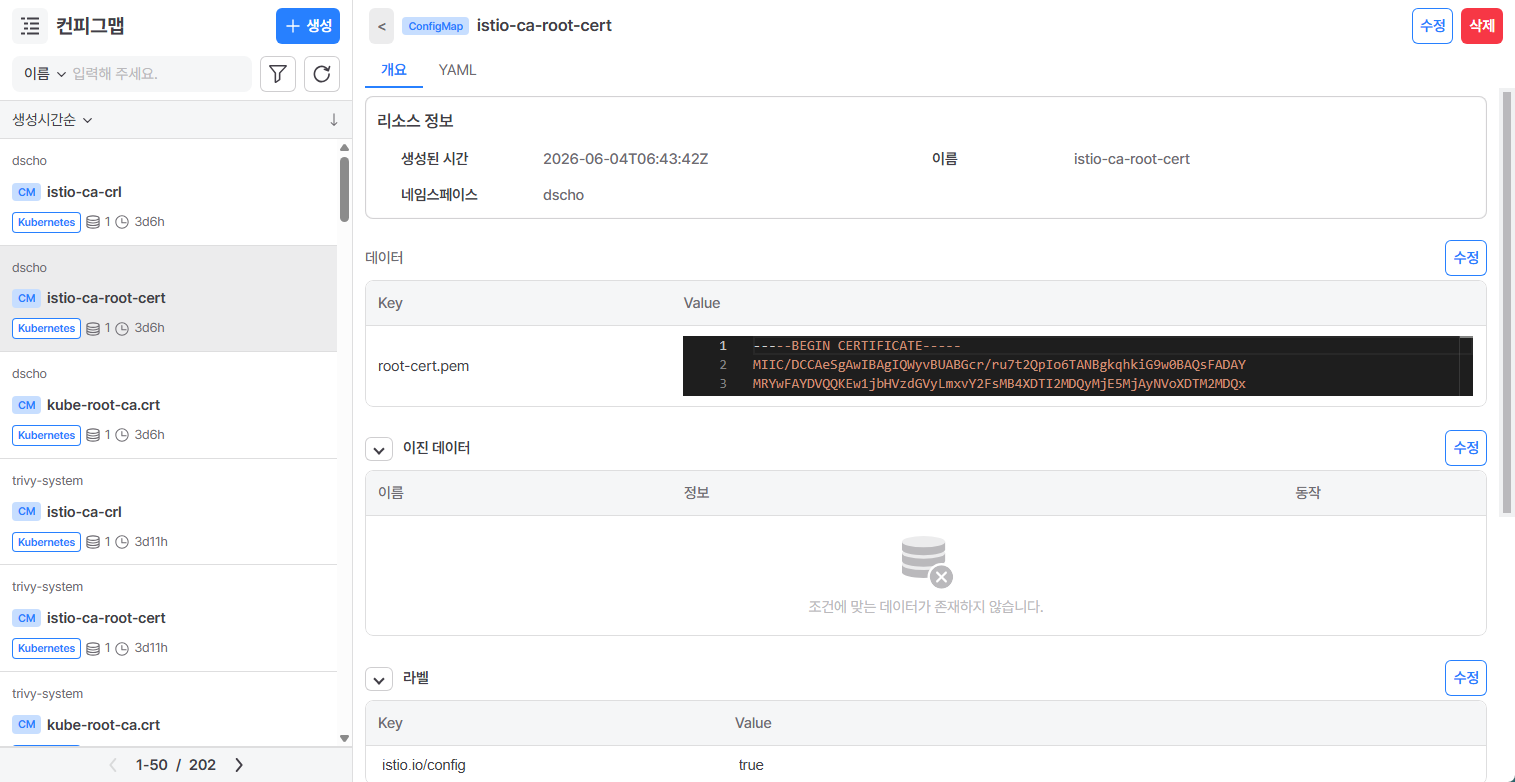Click CM icon of dscho kube-root-ca.crt
The image size is (1515, 782).
[x=27, y=405]
